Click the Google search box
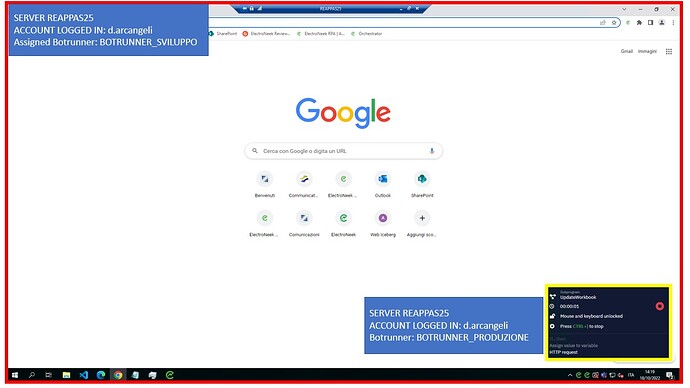This screenshot has height=388, width=690. click(343, 151)
